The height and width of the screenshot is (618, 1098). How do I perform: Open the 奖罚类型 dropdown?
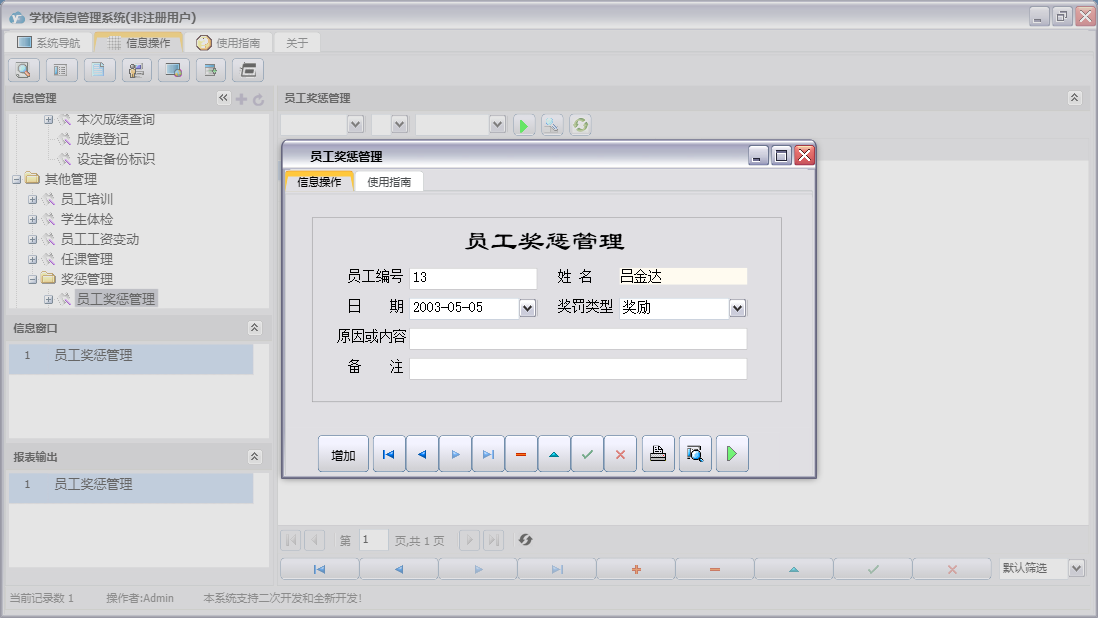pyautogui.click(x=738, y=308)
